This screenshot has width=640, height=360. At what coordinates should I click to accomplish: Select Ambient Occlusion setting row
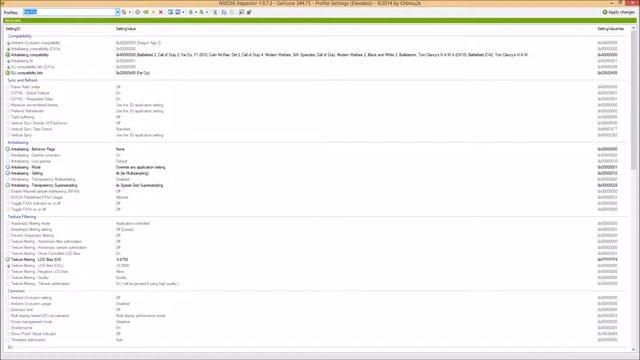coord(316,298)
